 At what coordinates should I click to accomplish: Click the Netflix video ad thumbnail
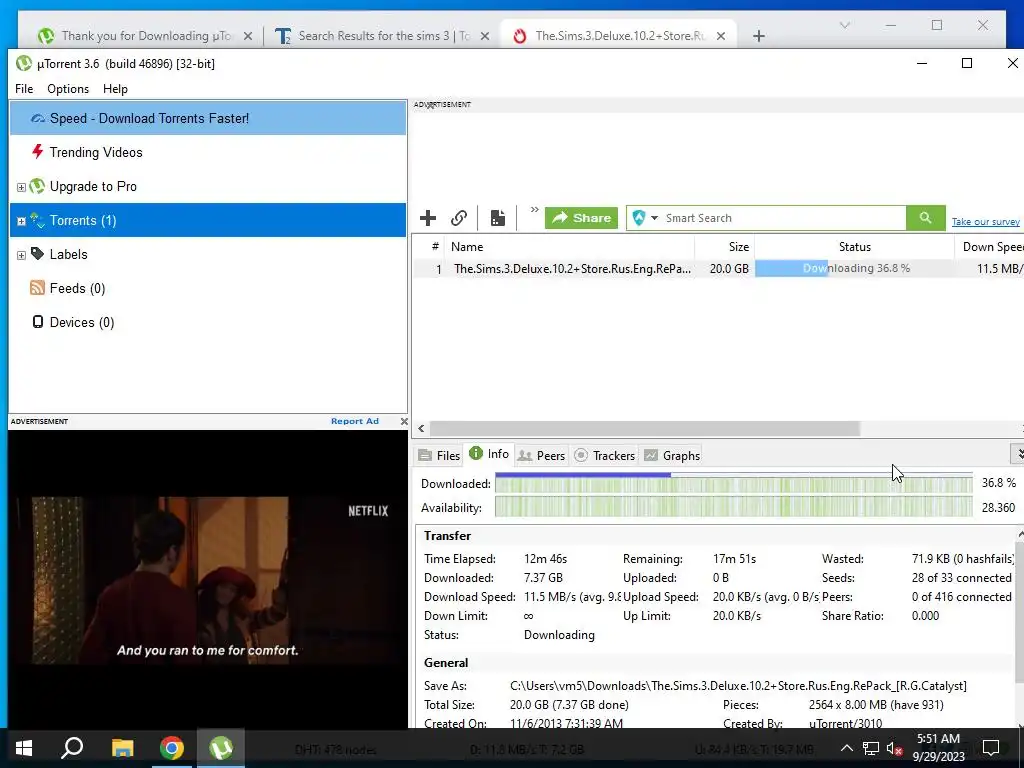tap(208, 580)
